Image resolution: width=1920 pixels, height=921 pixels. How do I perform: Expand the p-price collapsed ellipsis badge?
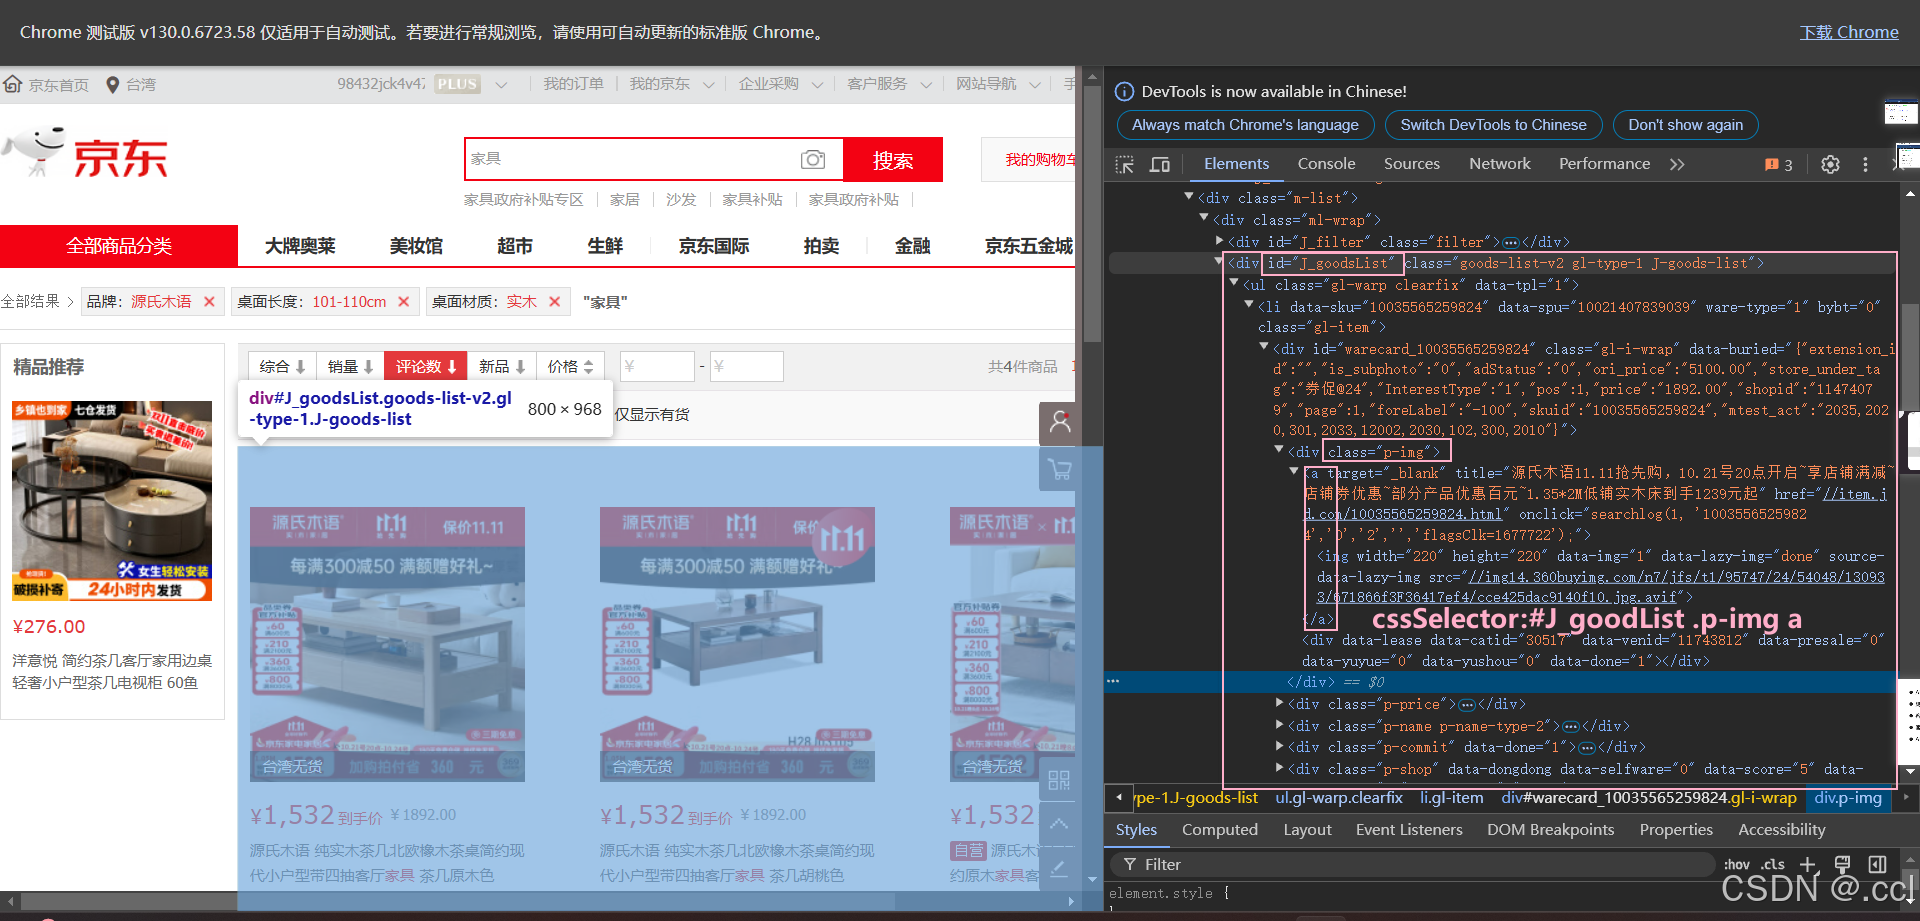(1467, 704)
